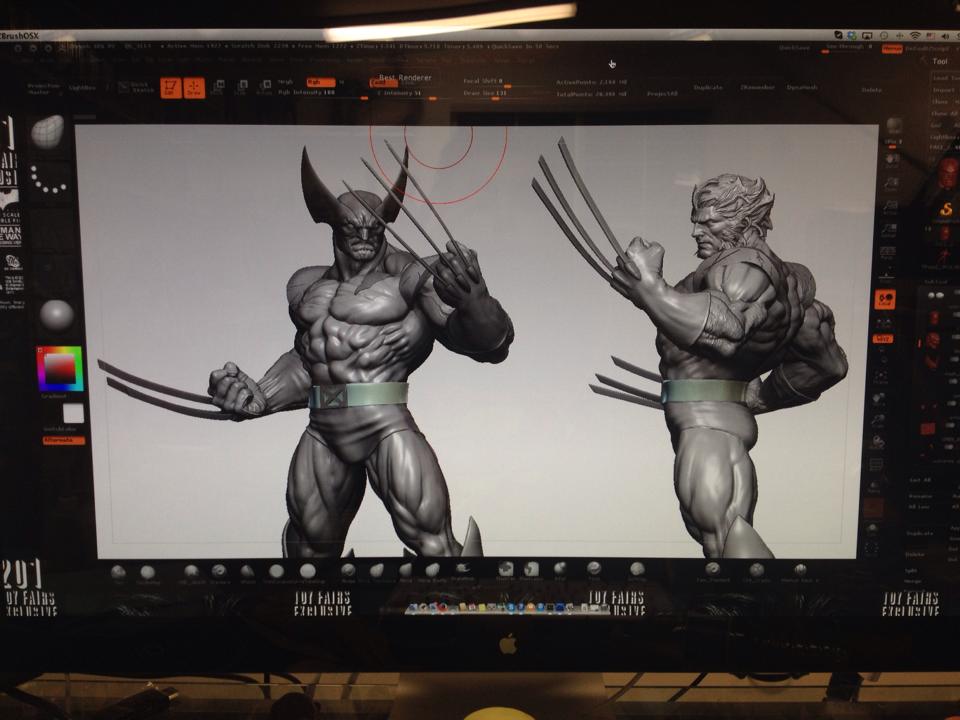Click All Low in the SubTool panel
The image size is (960, 720).
[x=919, y=507]
